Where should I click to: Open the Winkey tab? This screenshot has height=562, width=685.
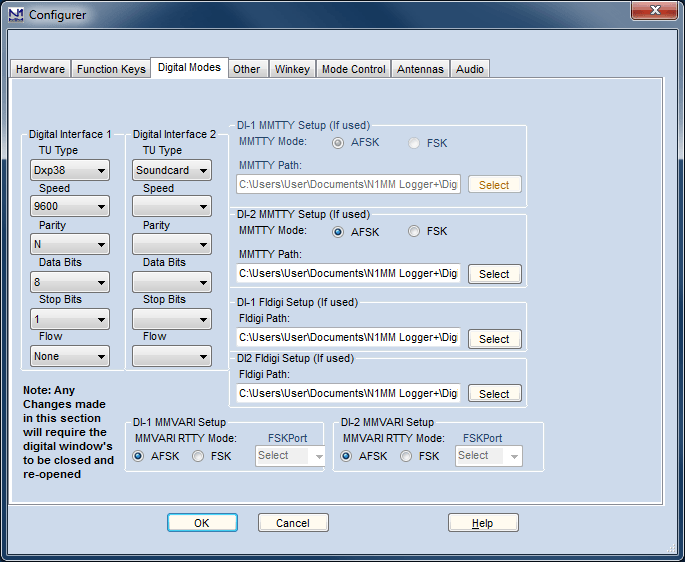[292, 69]
